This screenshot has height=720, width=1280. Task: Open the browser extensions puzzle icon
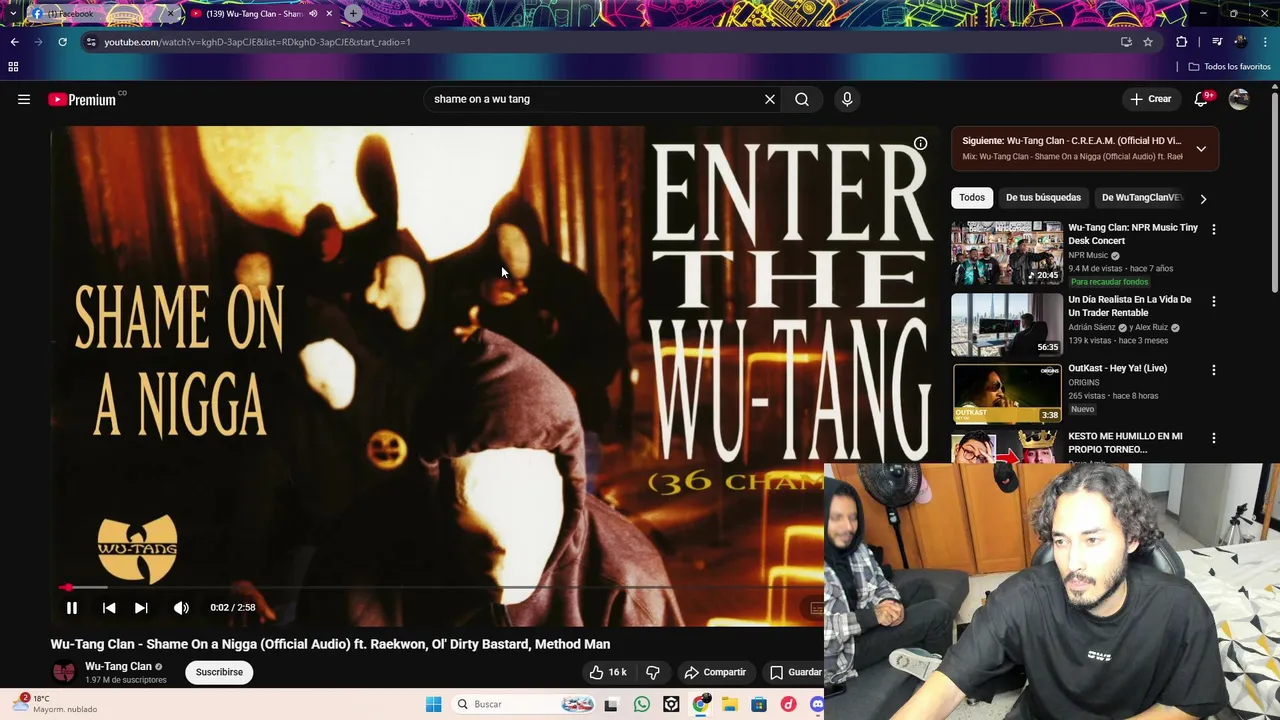[x=1181, y=42]
